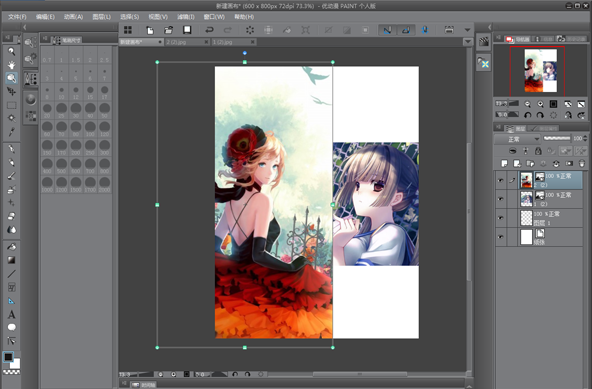The width and height of the screenshot is (592, 389).
Task: Select the rectangle Selection area tool
Action: (11, 105)
